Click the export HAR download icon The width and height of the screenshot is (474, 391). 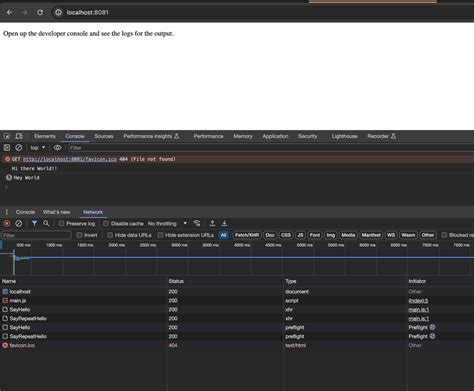[224, 223]
